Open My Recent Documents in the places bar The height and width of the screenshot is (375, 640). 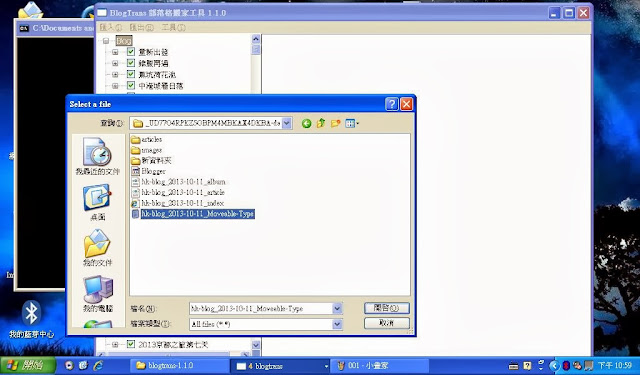point(98,157)
